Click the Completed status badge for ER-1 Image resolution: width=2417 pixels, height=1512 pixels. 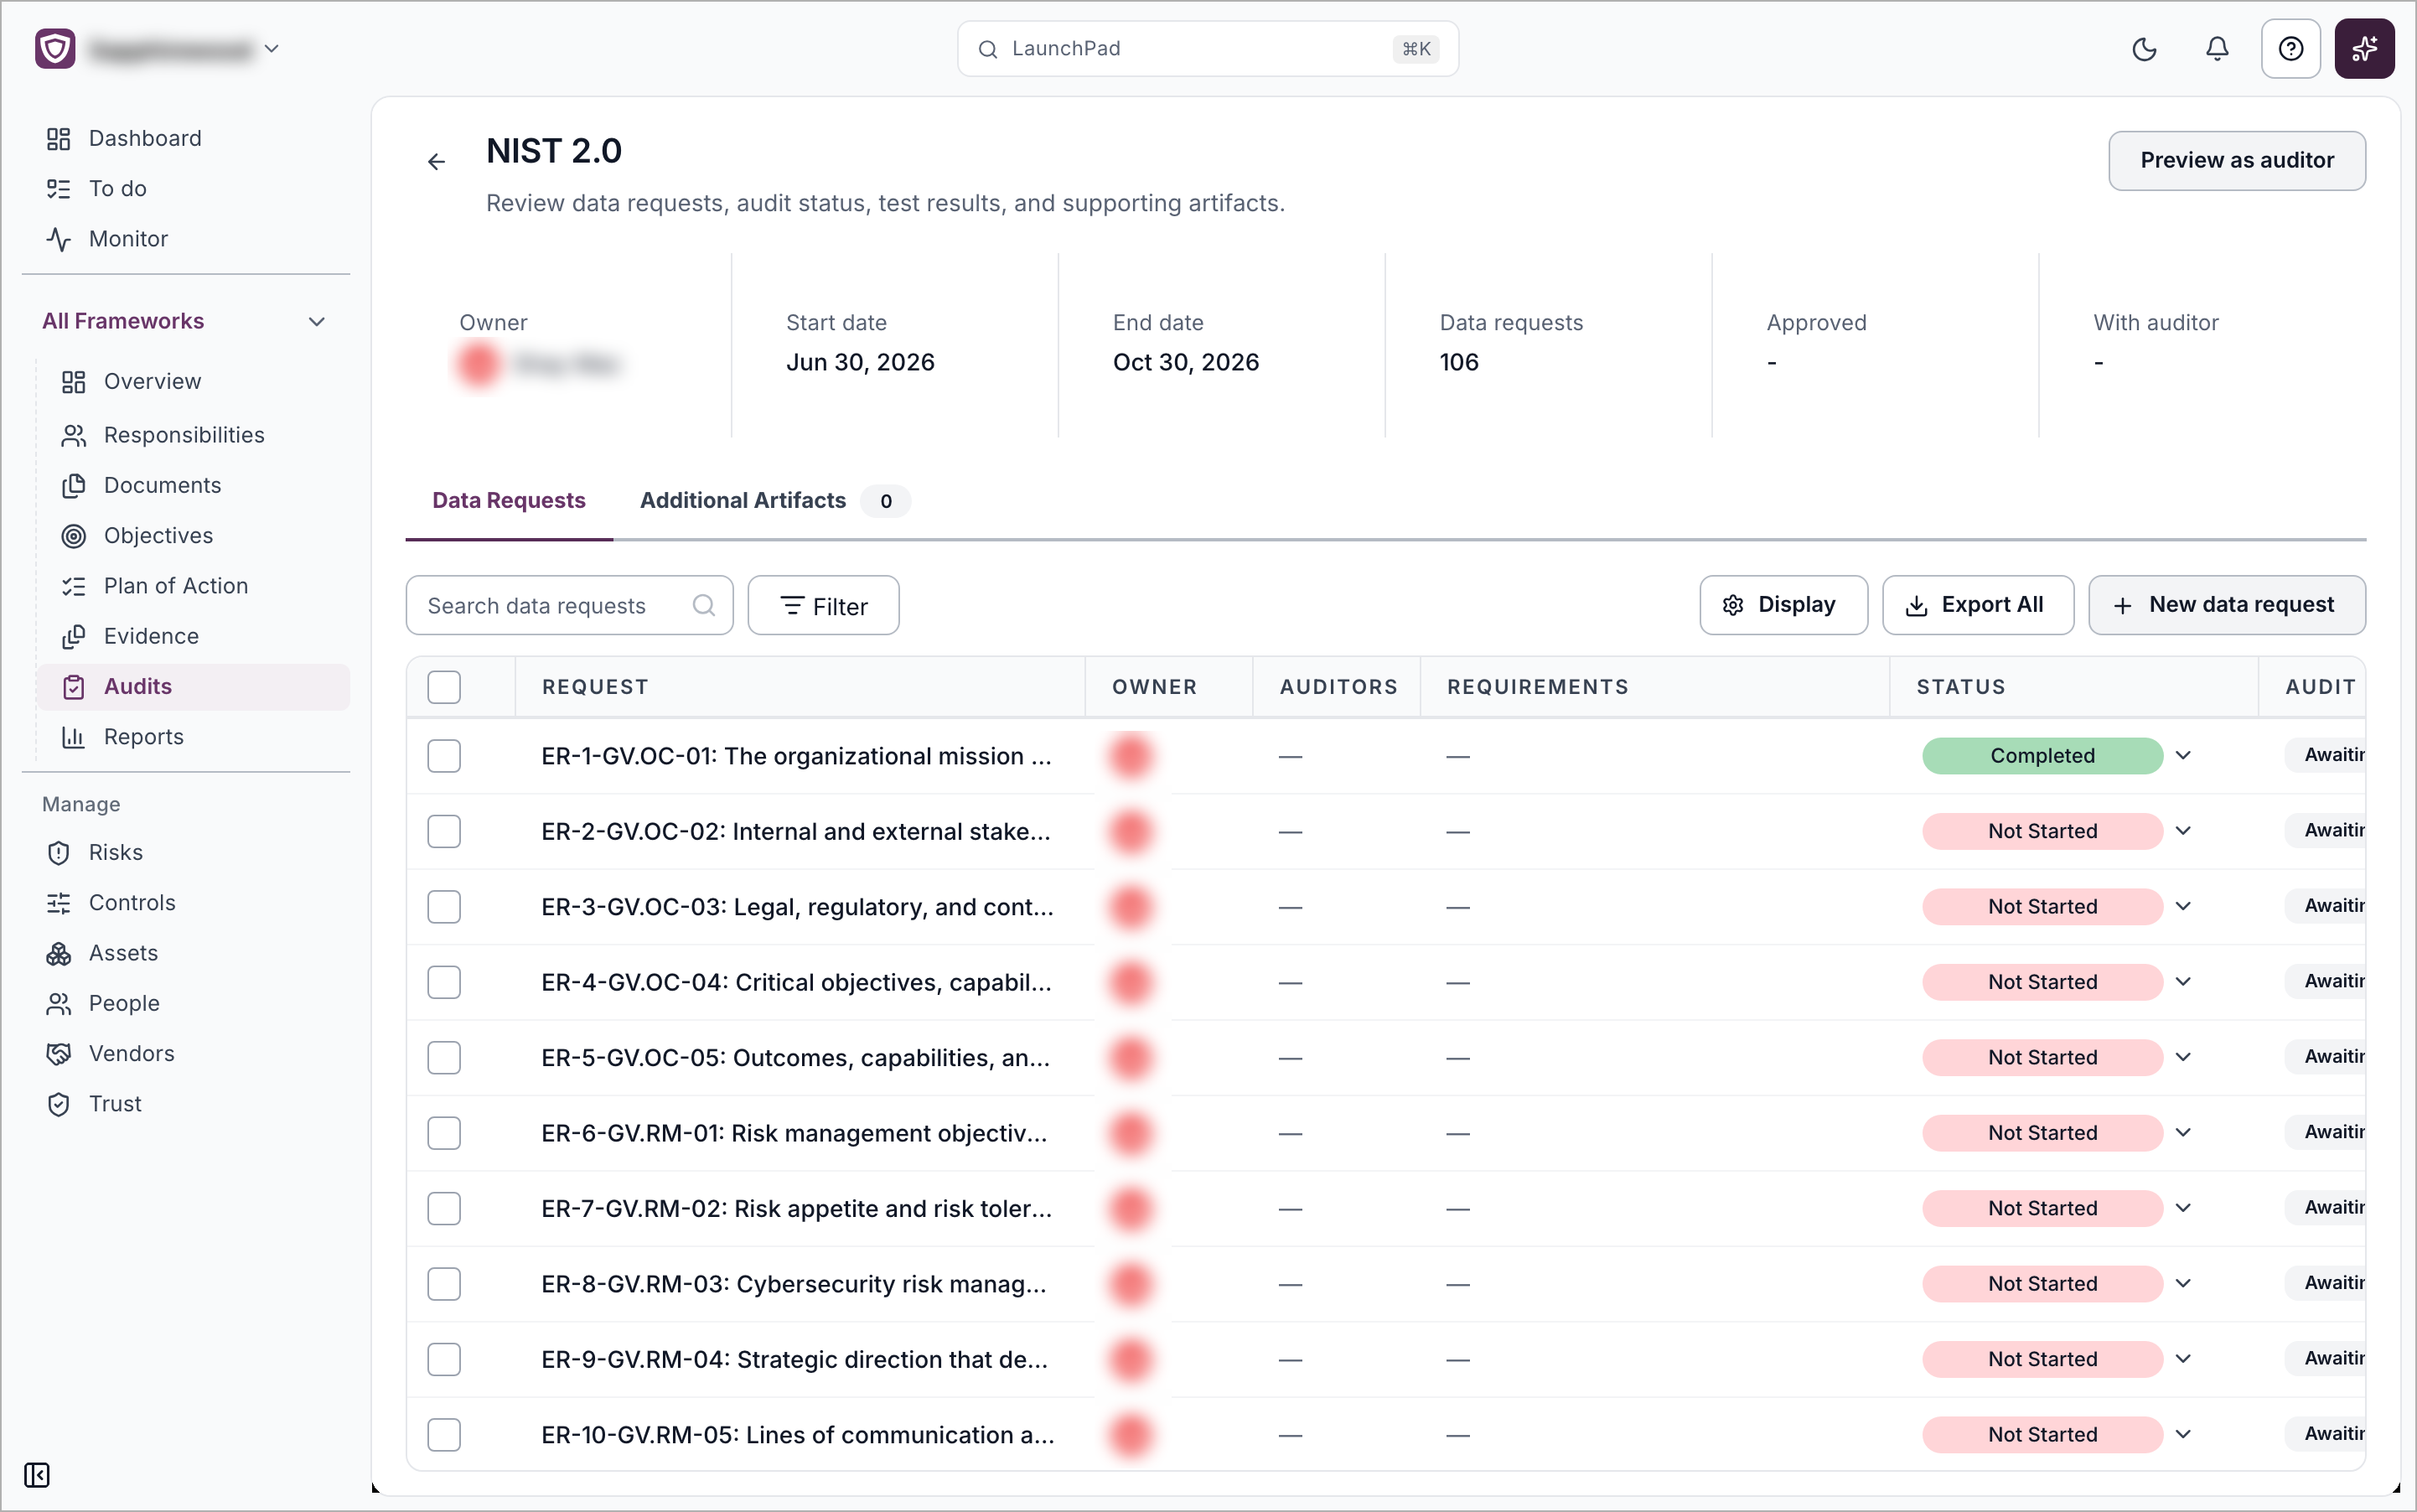[x=2042, y=756]
